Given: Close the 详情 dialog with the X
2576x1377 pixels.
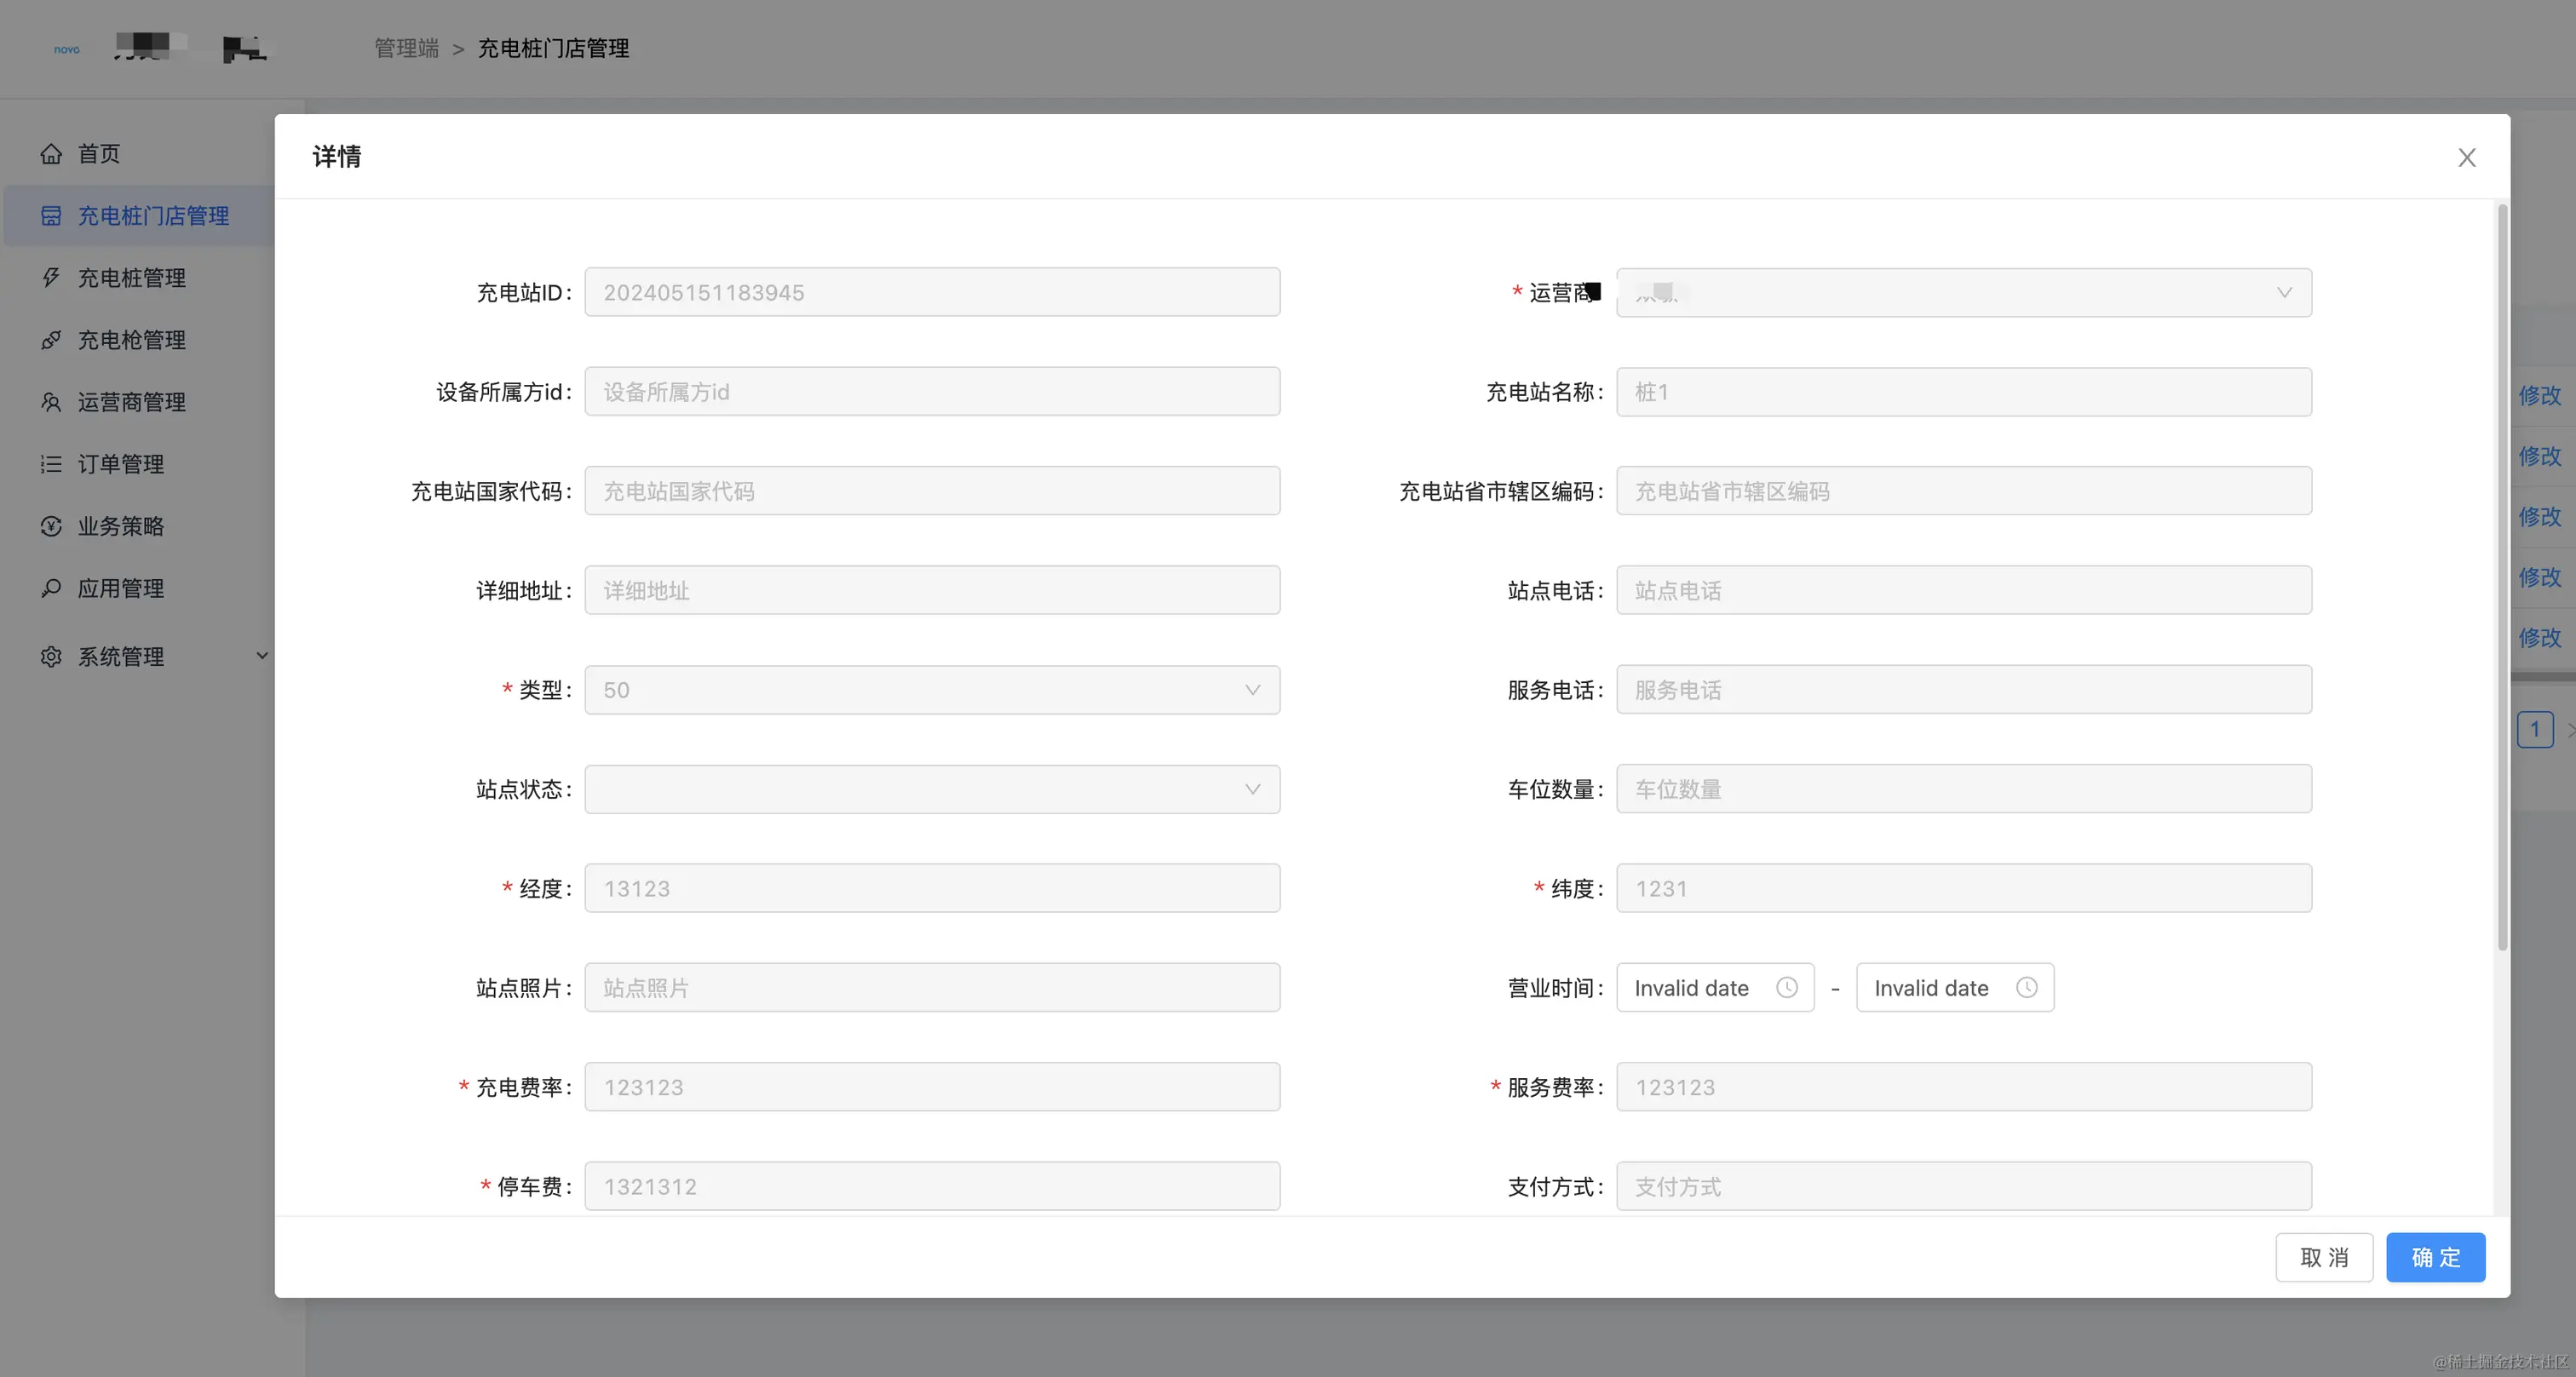Looking at the screenshot, I should coord(2466,158).
